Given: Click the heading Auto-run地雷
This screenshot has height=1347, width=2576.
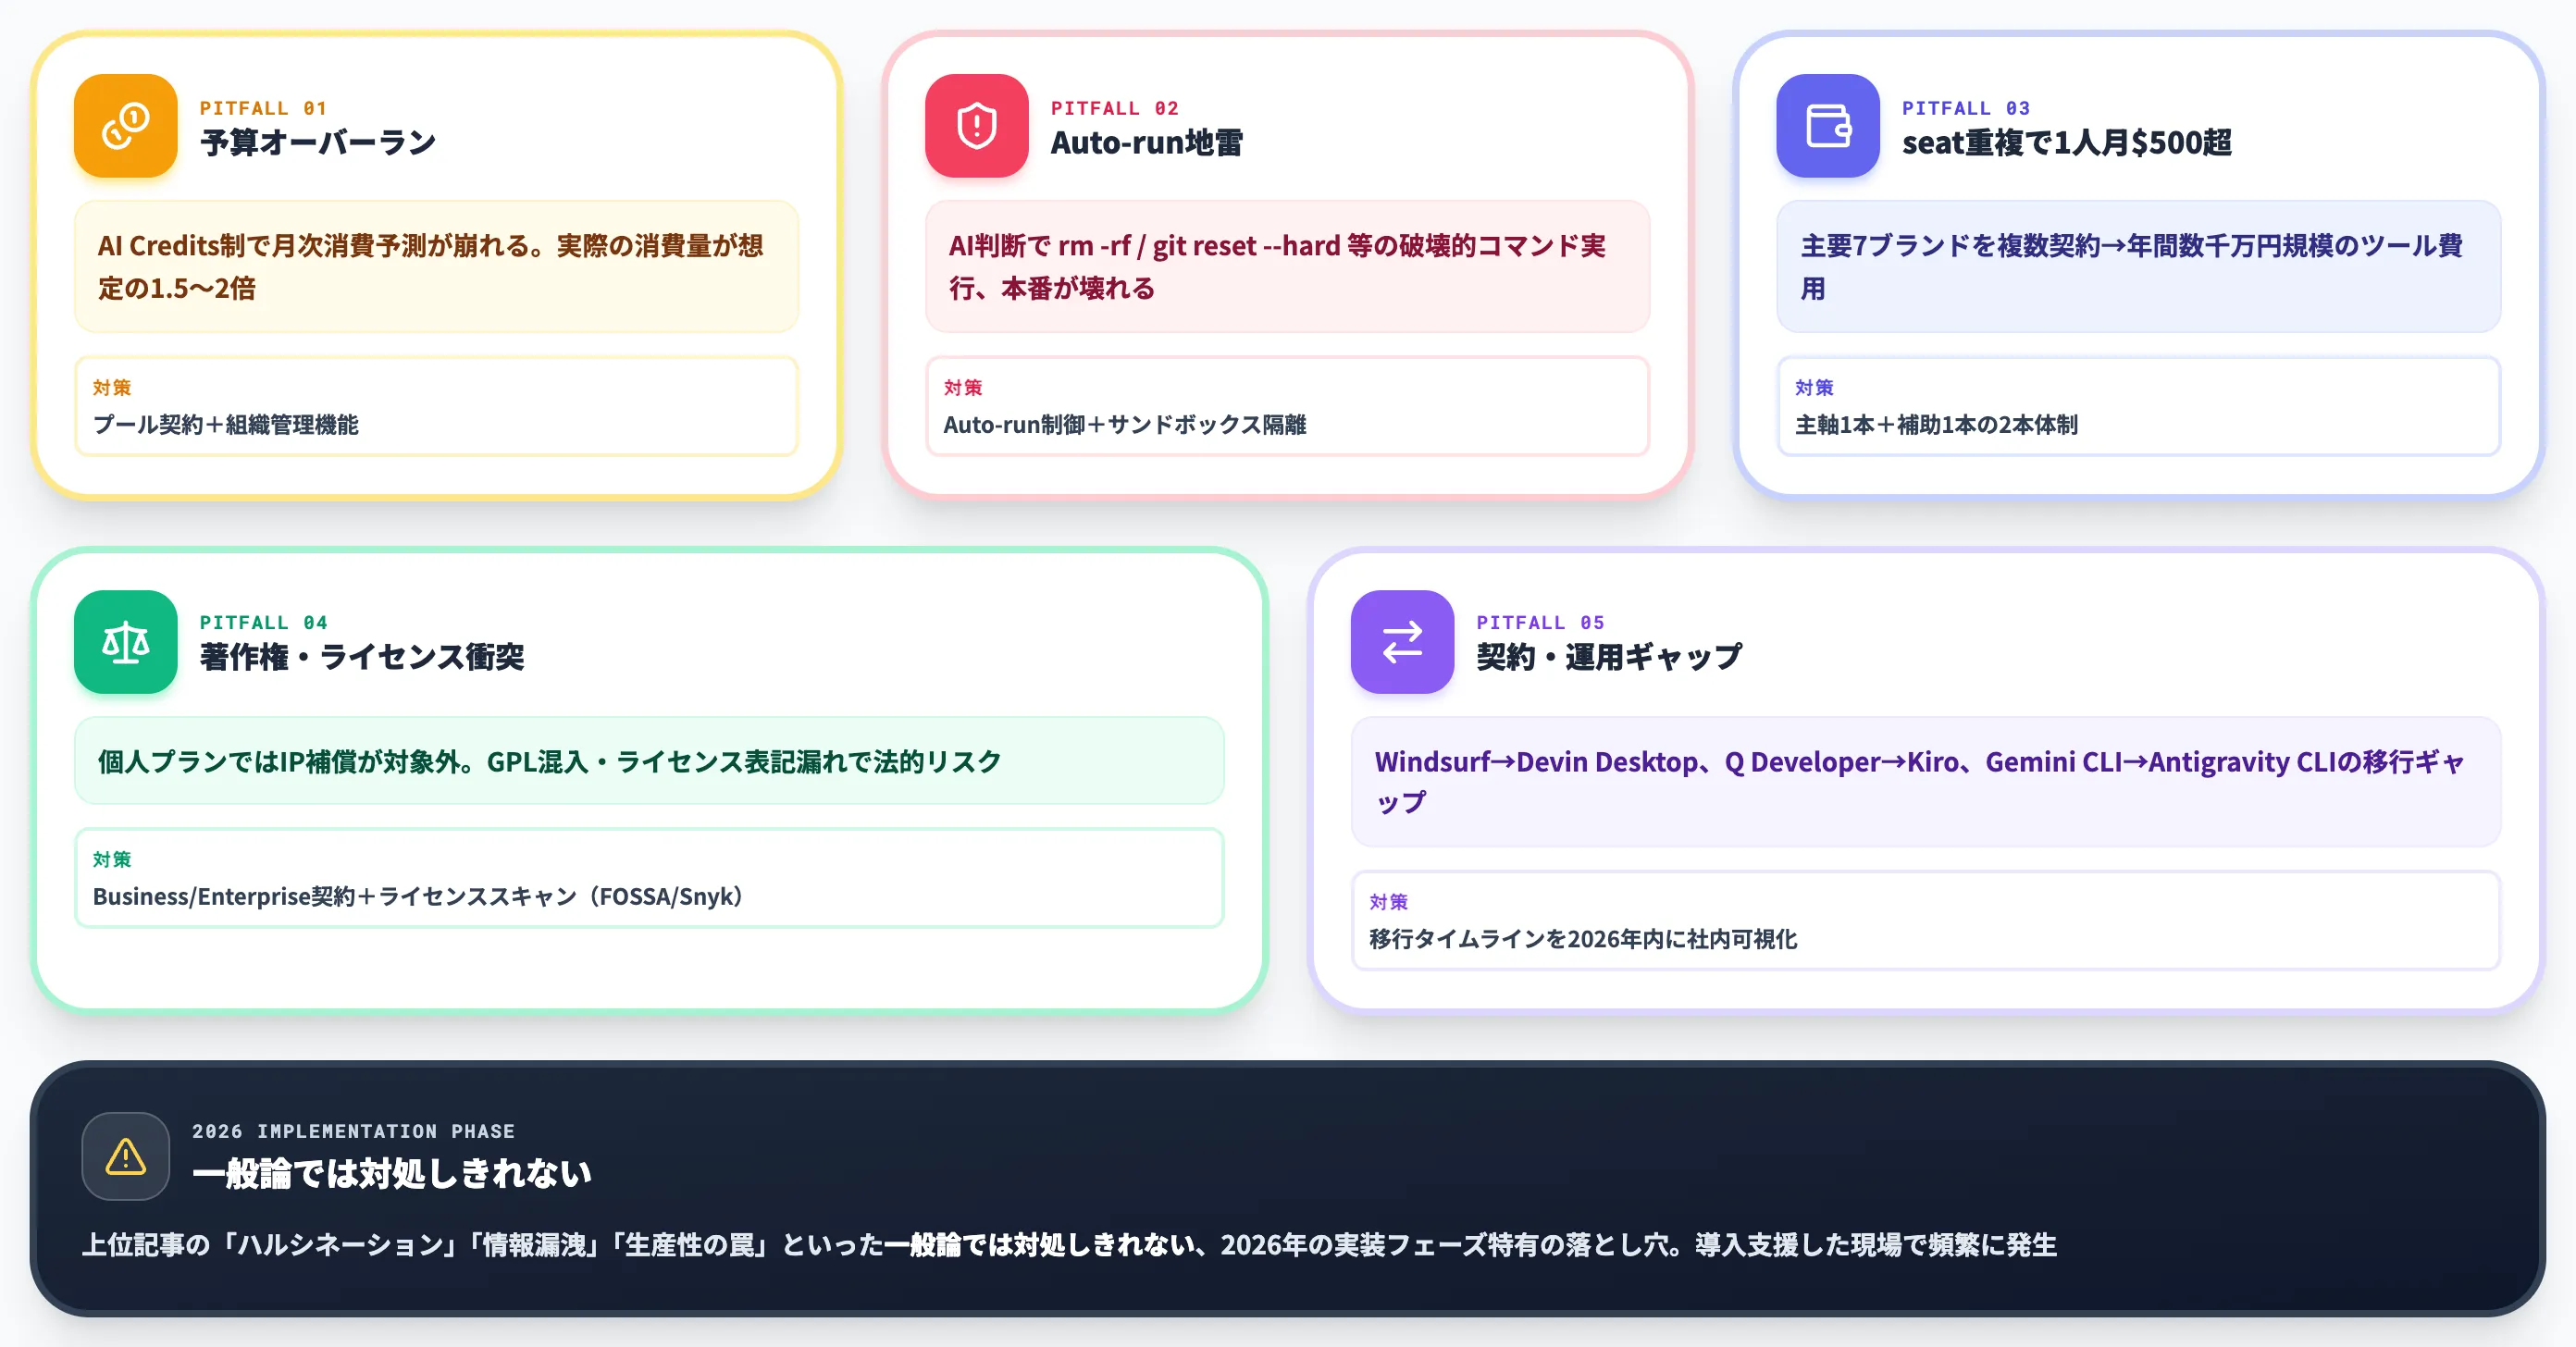Looking at the screenshot, I should (x=1146, y=143).
